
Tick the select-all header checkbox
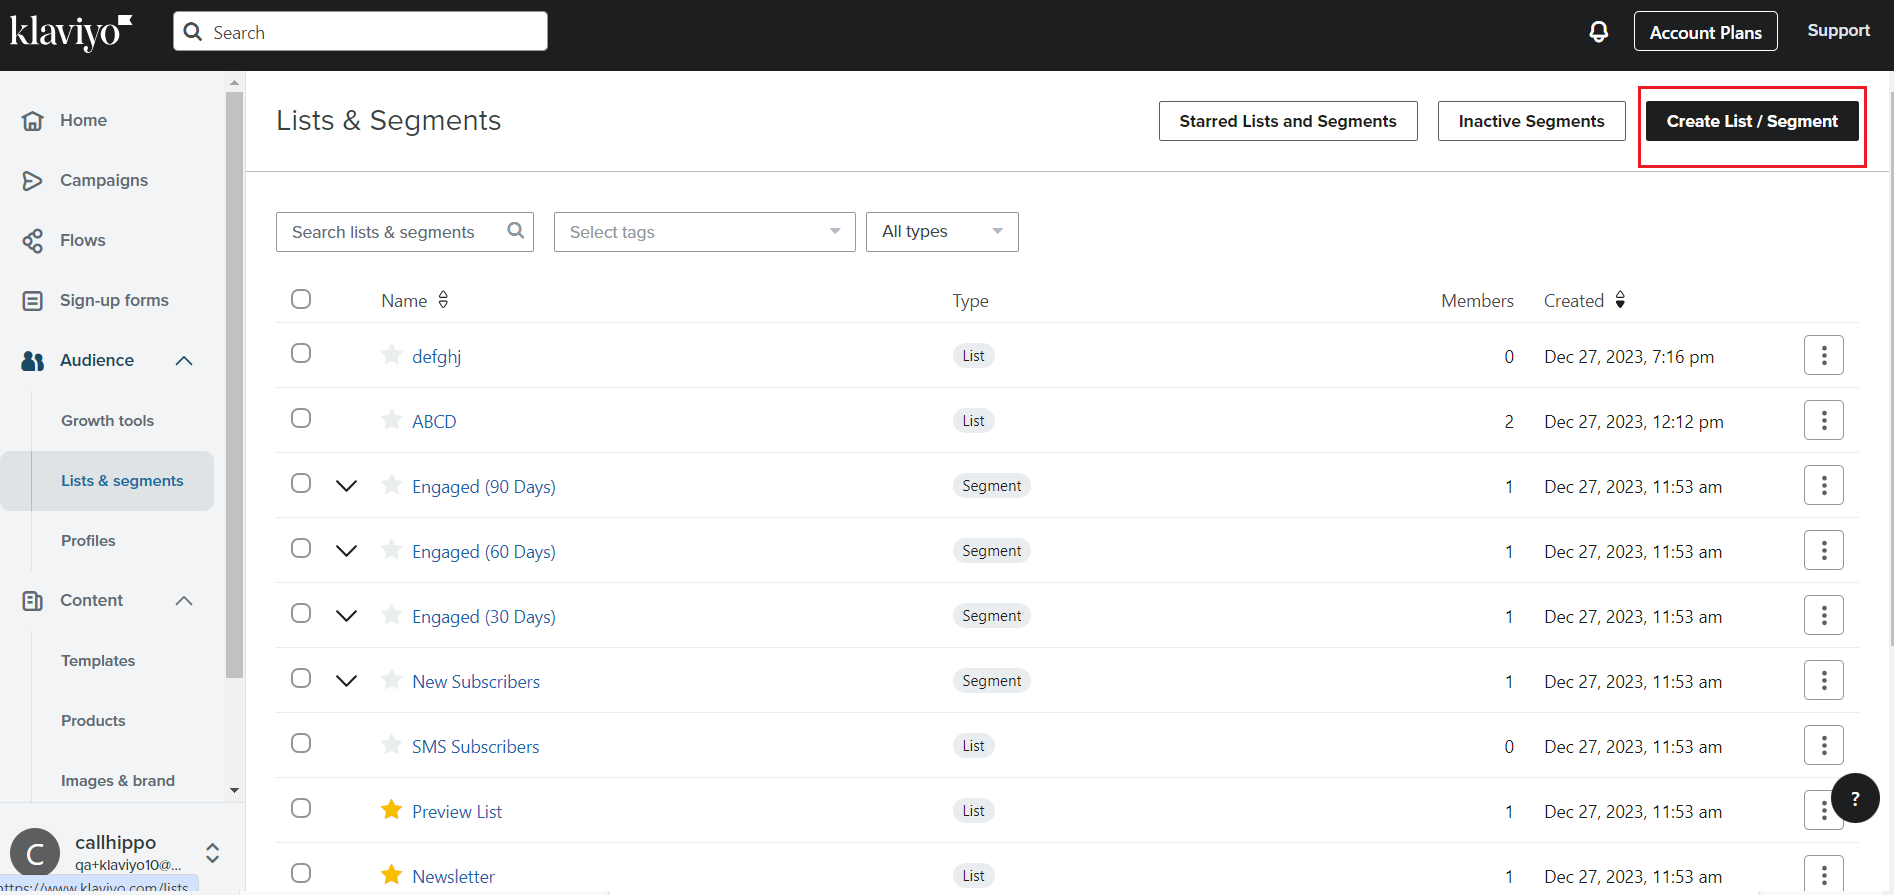(x=301, y=299)
